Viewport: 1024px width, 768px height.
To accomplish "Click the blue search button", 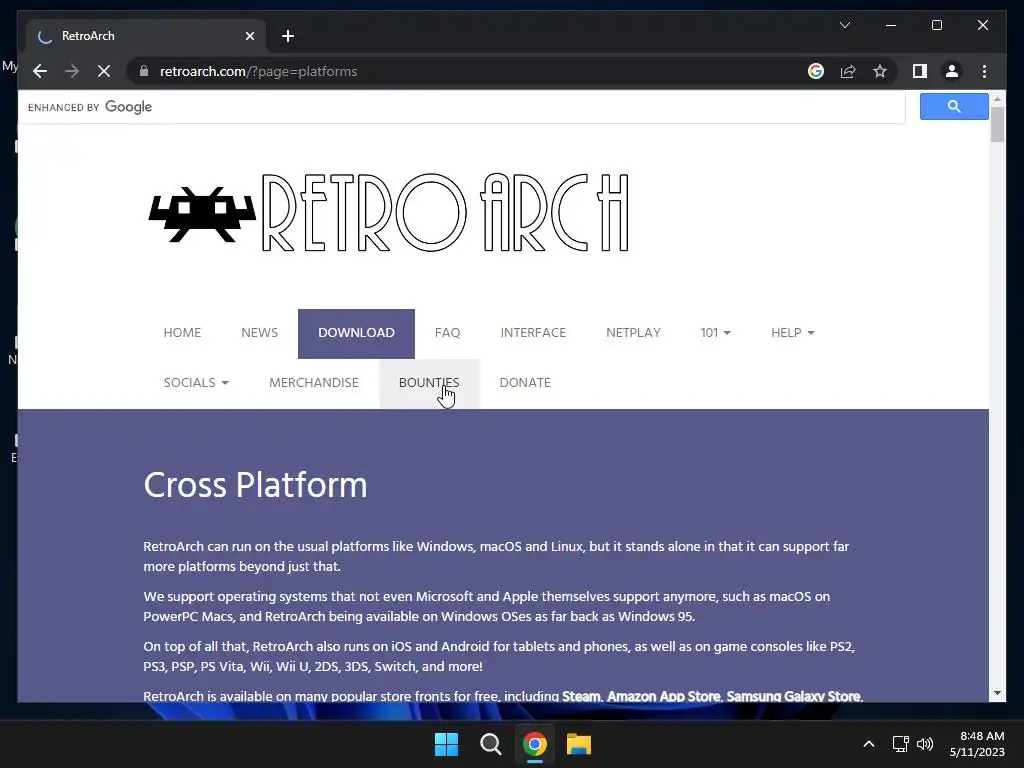I will [953, 106].
